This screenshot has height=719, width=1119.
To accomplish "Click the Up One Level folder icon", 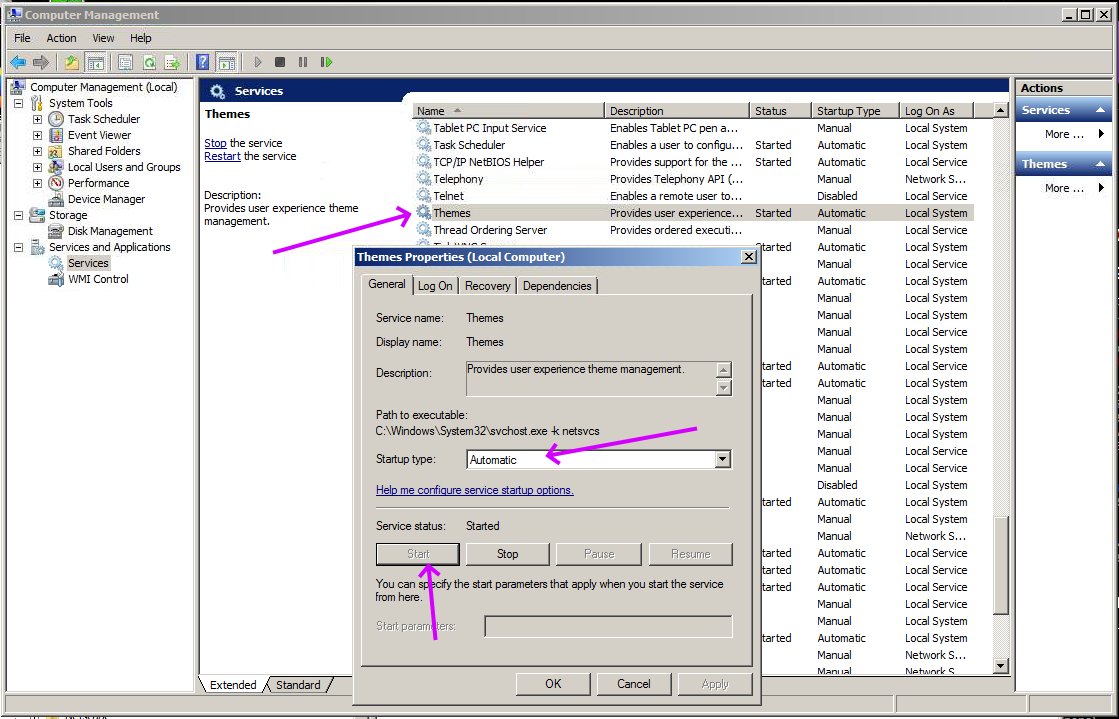I will point(72,62).
